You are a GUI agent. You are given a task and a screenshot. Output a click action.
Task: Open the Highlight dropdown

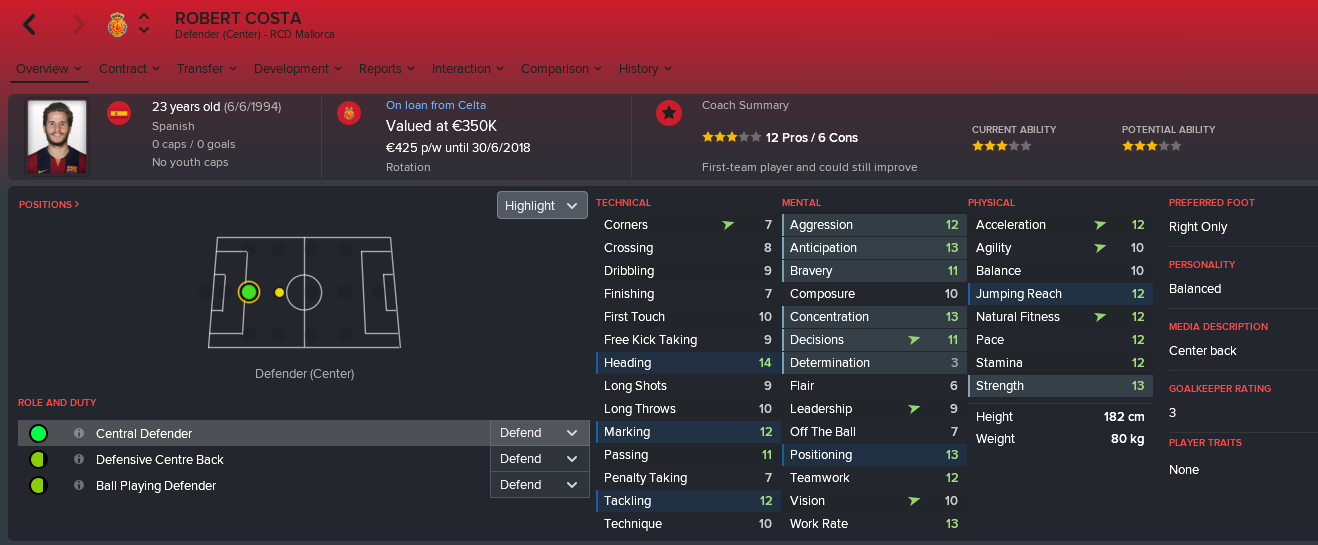click(x=542, y=205)
